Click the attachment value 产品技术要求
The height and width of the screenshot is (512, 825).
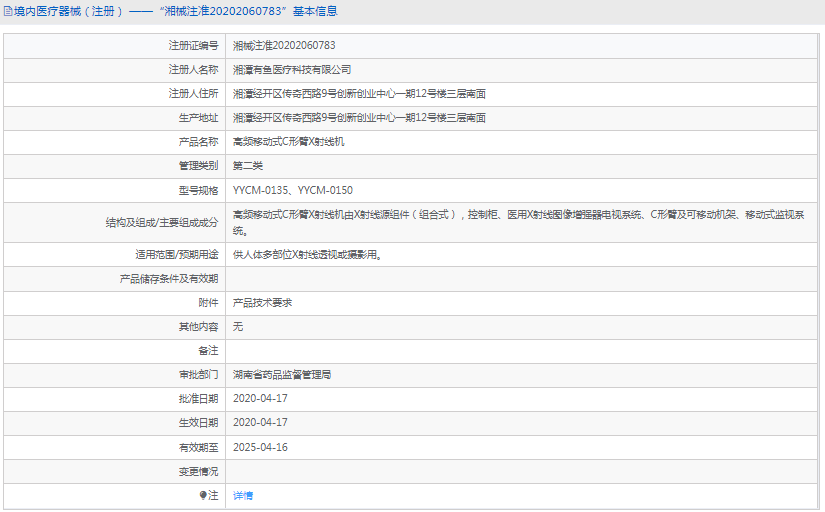pyautogui.click(x=263, y=303)
